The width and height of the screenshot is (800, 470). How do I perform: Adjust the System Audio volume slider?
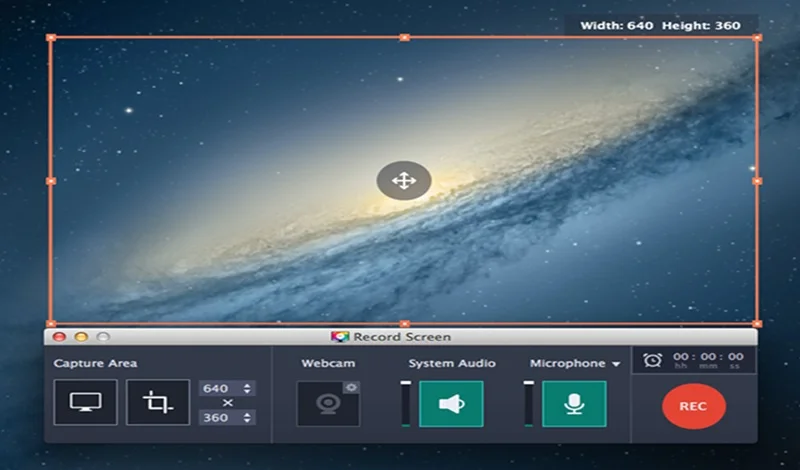(406, 403)
